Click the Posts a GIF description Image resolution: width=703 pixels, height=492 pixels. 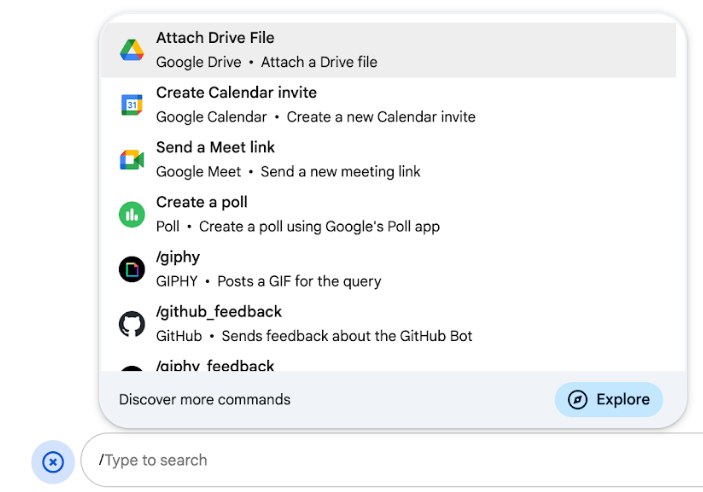point(297,281)
